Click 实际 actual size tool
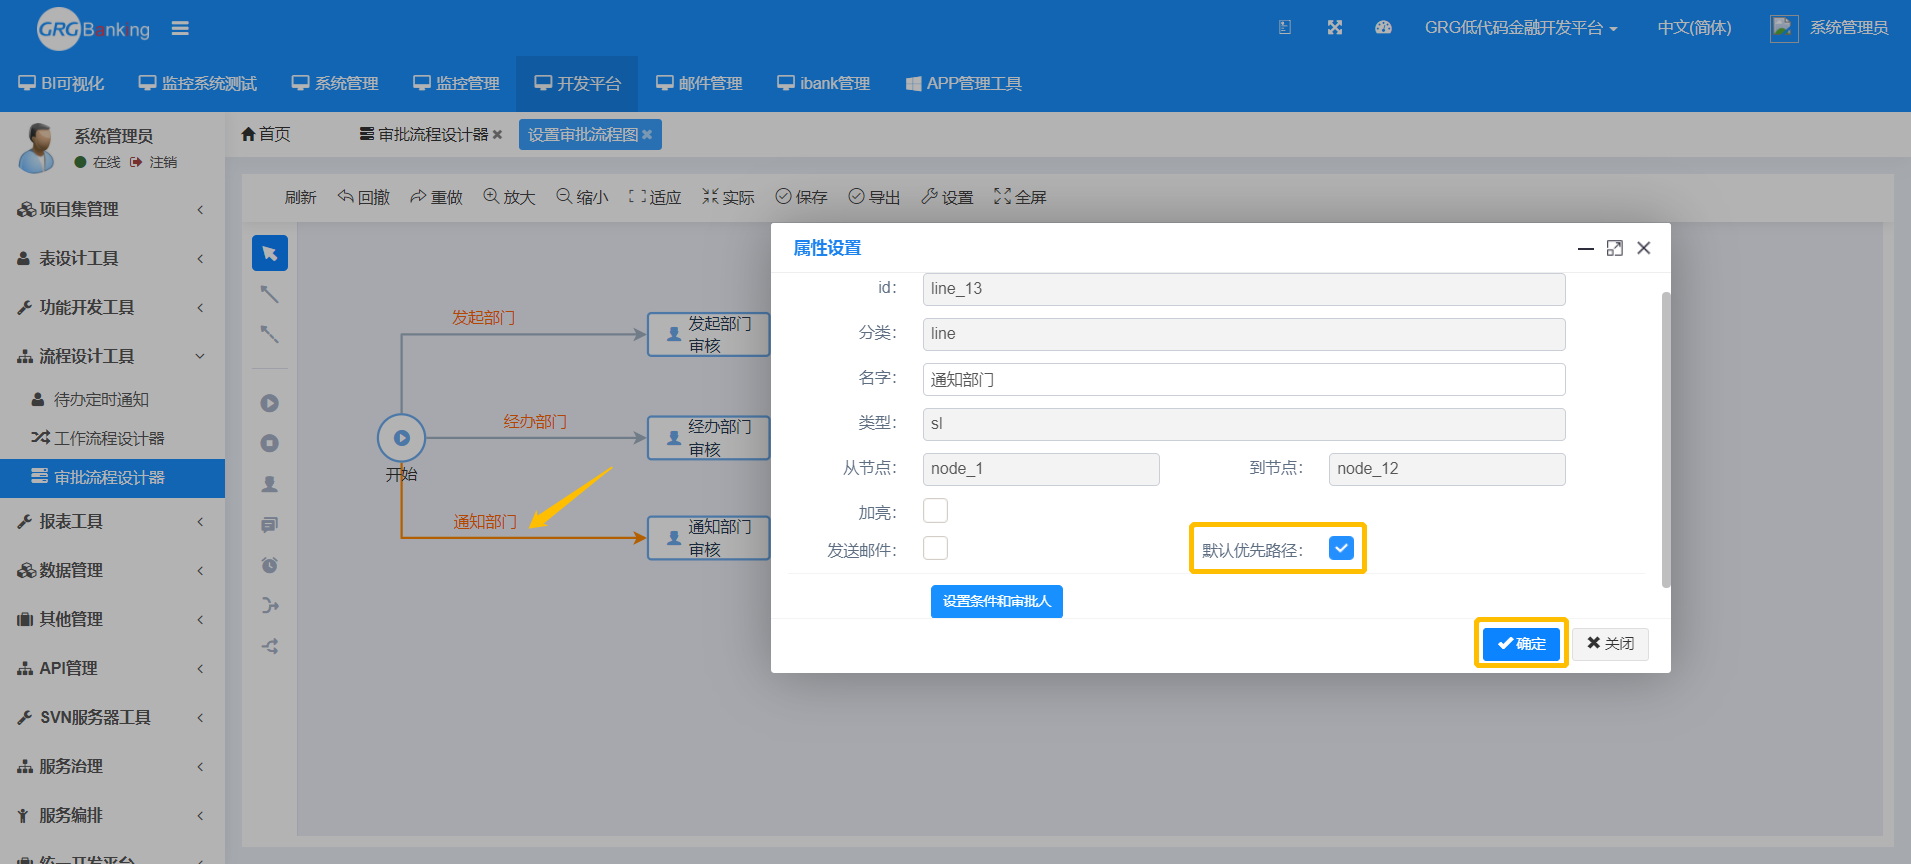The image size is (1911, 864). pyautogui.click(x=728, y=197)
